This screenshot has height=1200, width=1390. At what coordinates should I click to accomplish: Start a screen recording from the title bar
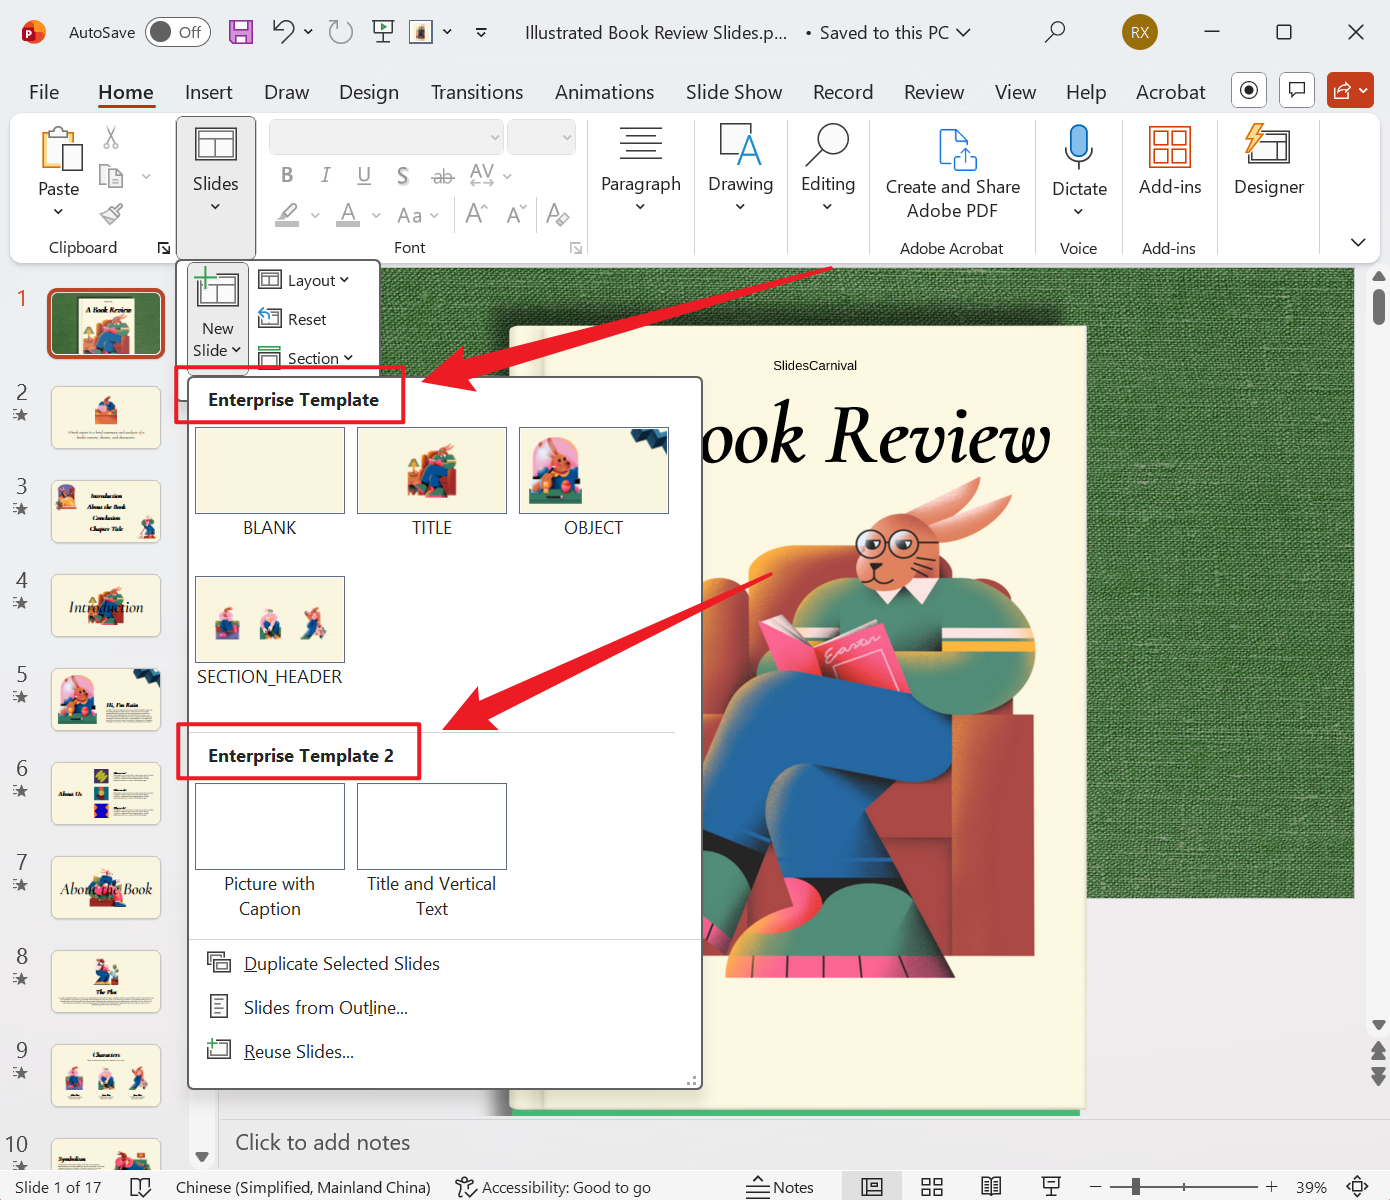point(1248,90)
